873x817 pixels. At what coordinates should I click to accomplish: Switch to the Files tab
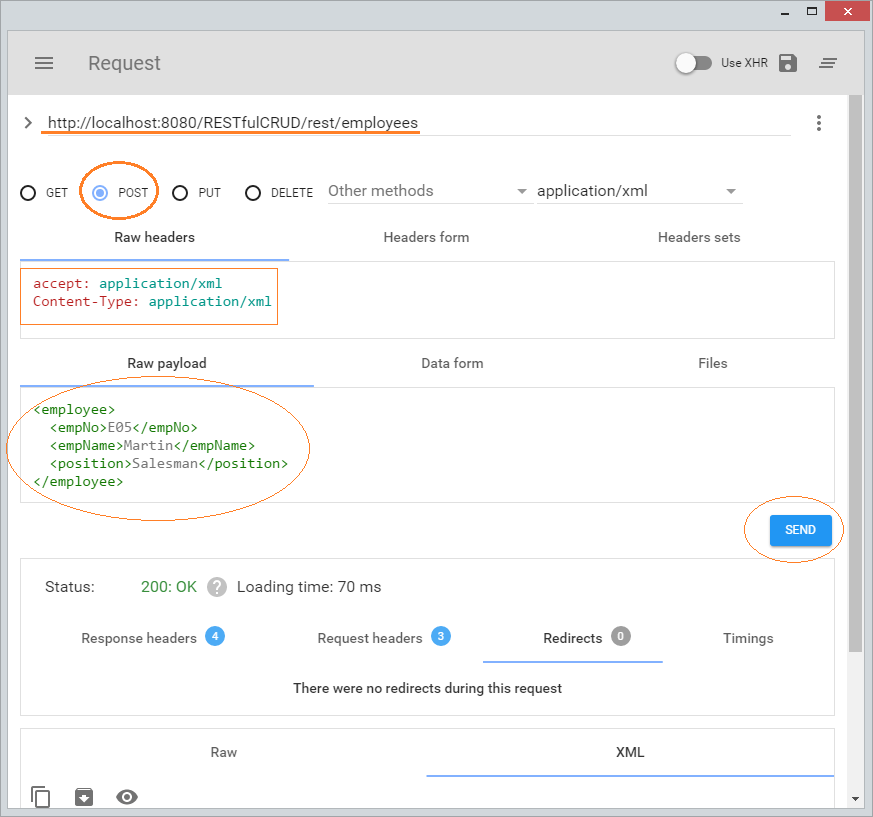[713, 363]
